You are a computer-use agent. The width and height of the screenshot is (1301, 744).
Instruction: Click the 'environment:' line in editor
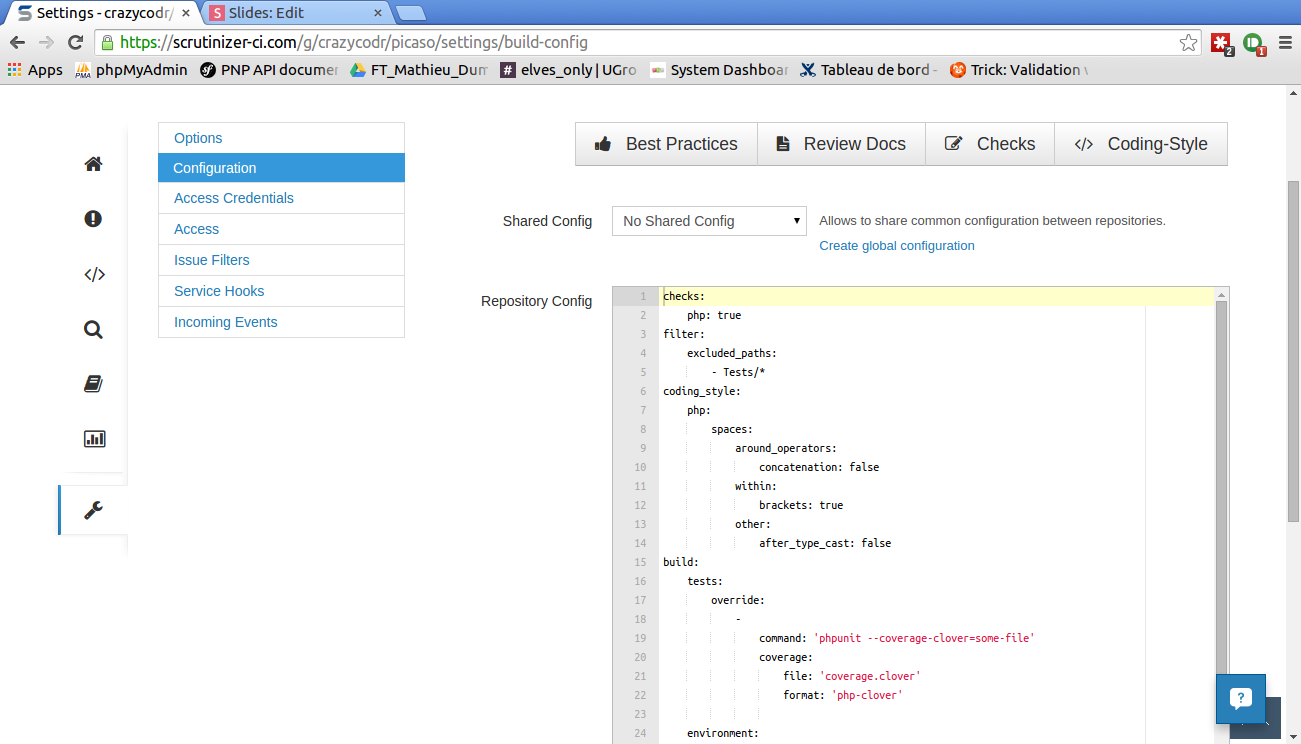723,733
